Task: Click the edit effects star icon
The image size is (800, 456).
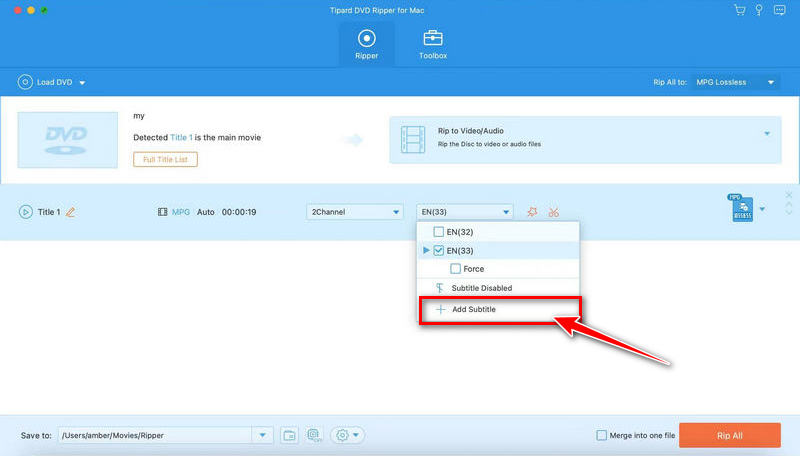Action: click(532, 212)
